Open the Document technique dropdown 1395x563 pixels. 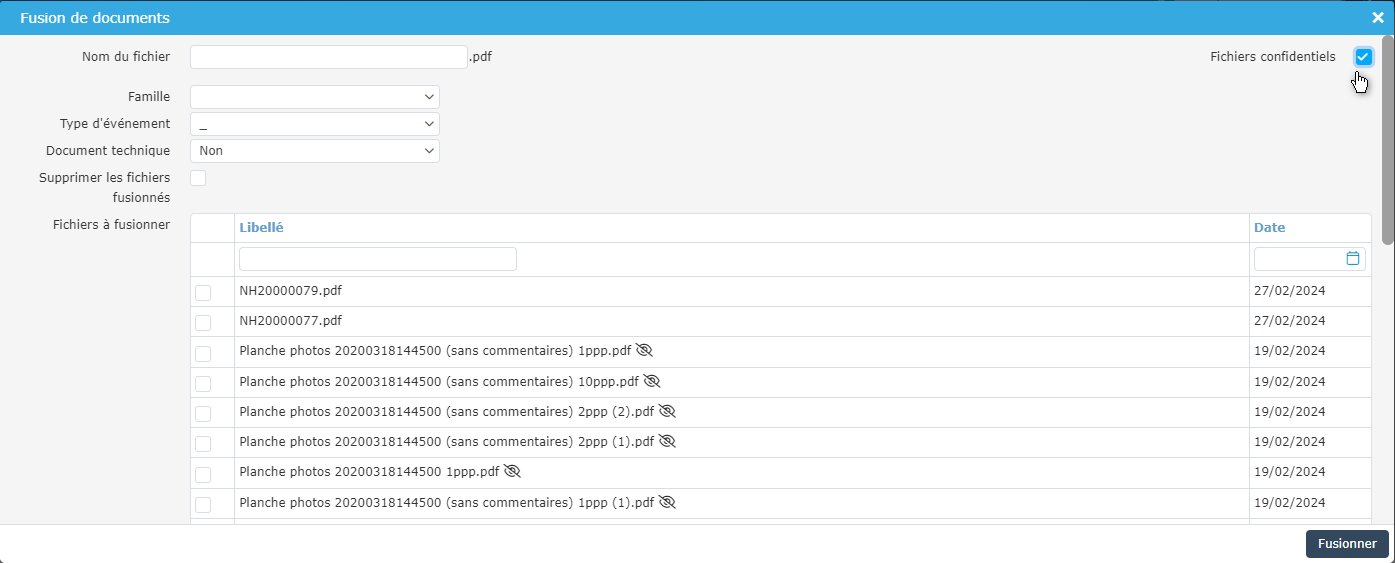tap(314, 151)
